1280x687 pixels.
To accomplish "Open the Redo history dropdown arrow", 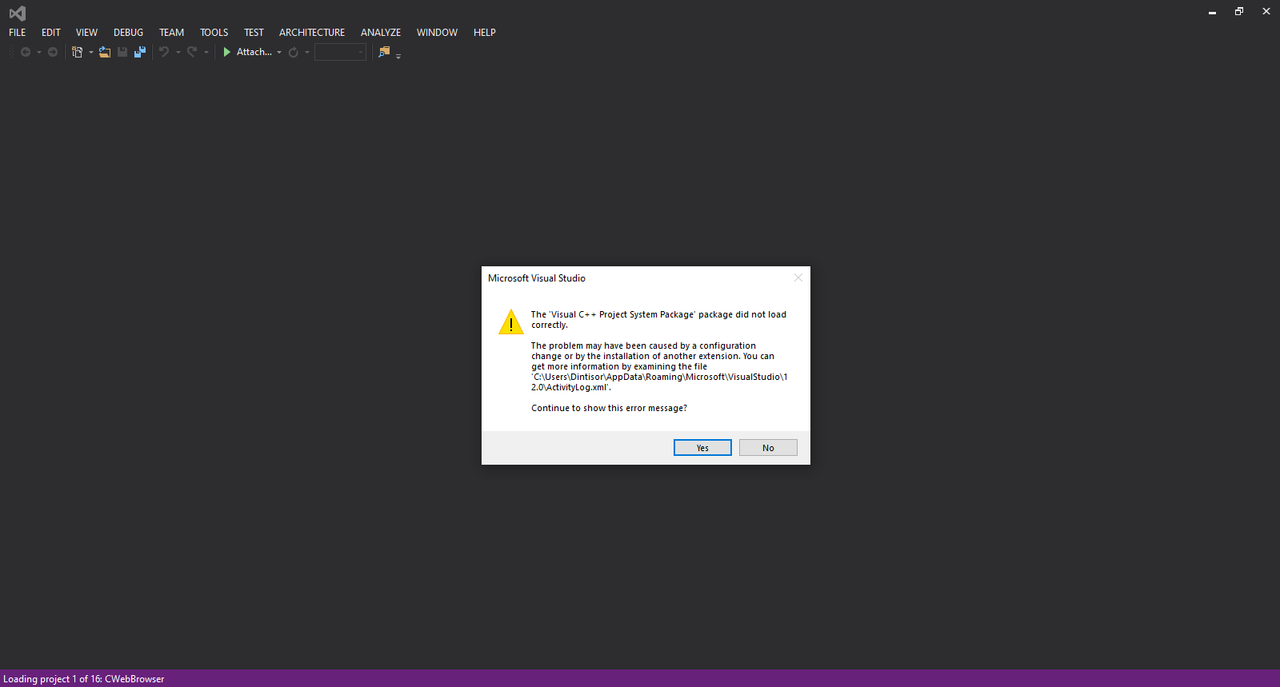I will click(205, 52).
